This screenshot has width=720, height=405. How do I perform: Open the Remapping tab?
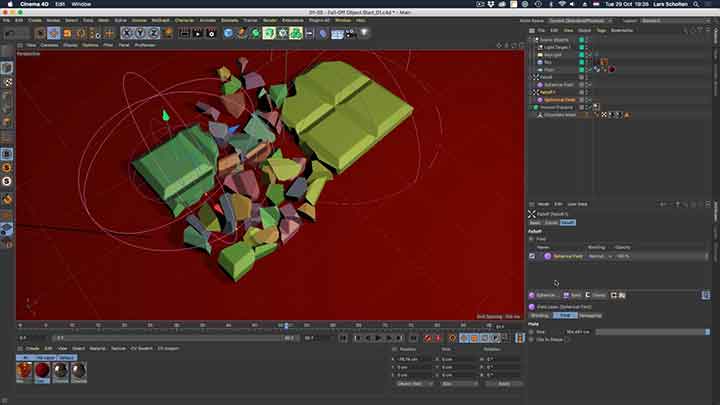590,315
